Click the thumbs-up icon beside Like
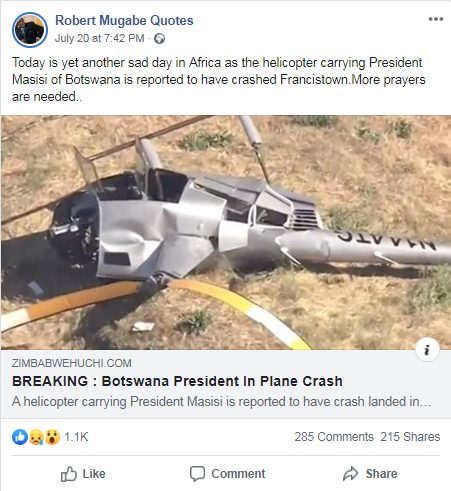This screenshot has width=451, height=491. click(69, 474)
